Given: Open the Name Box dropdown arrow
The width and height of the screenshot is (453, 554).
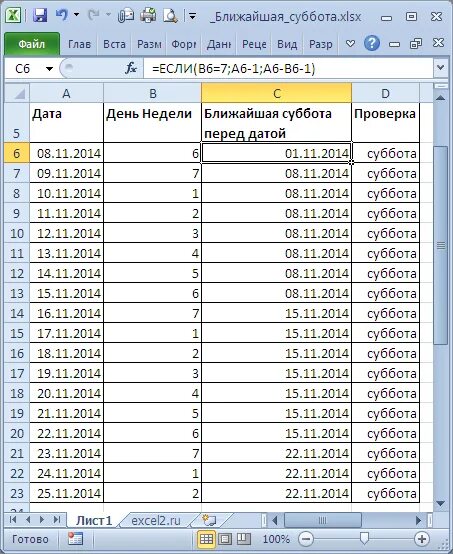Looking at the screenshot, I should [x=49, y=69].
